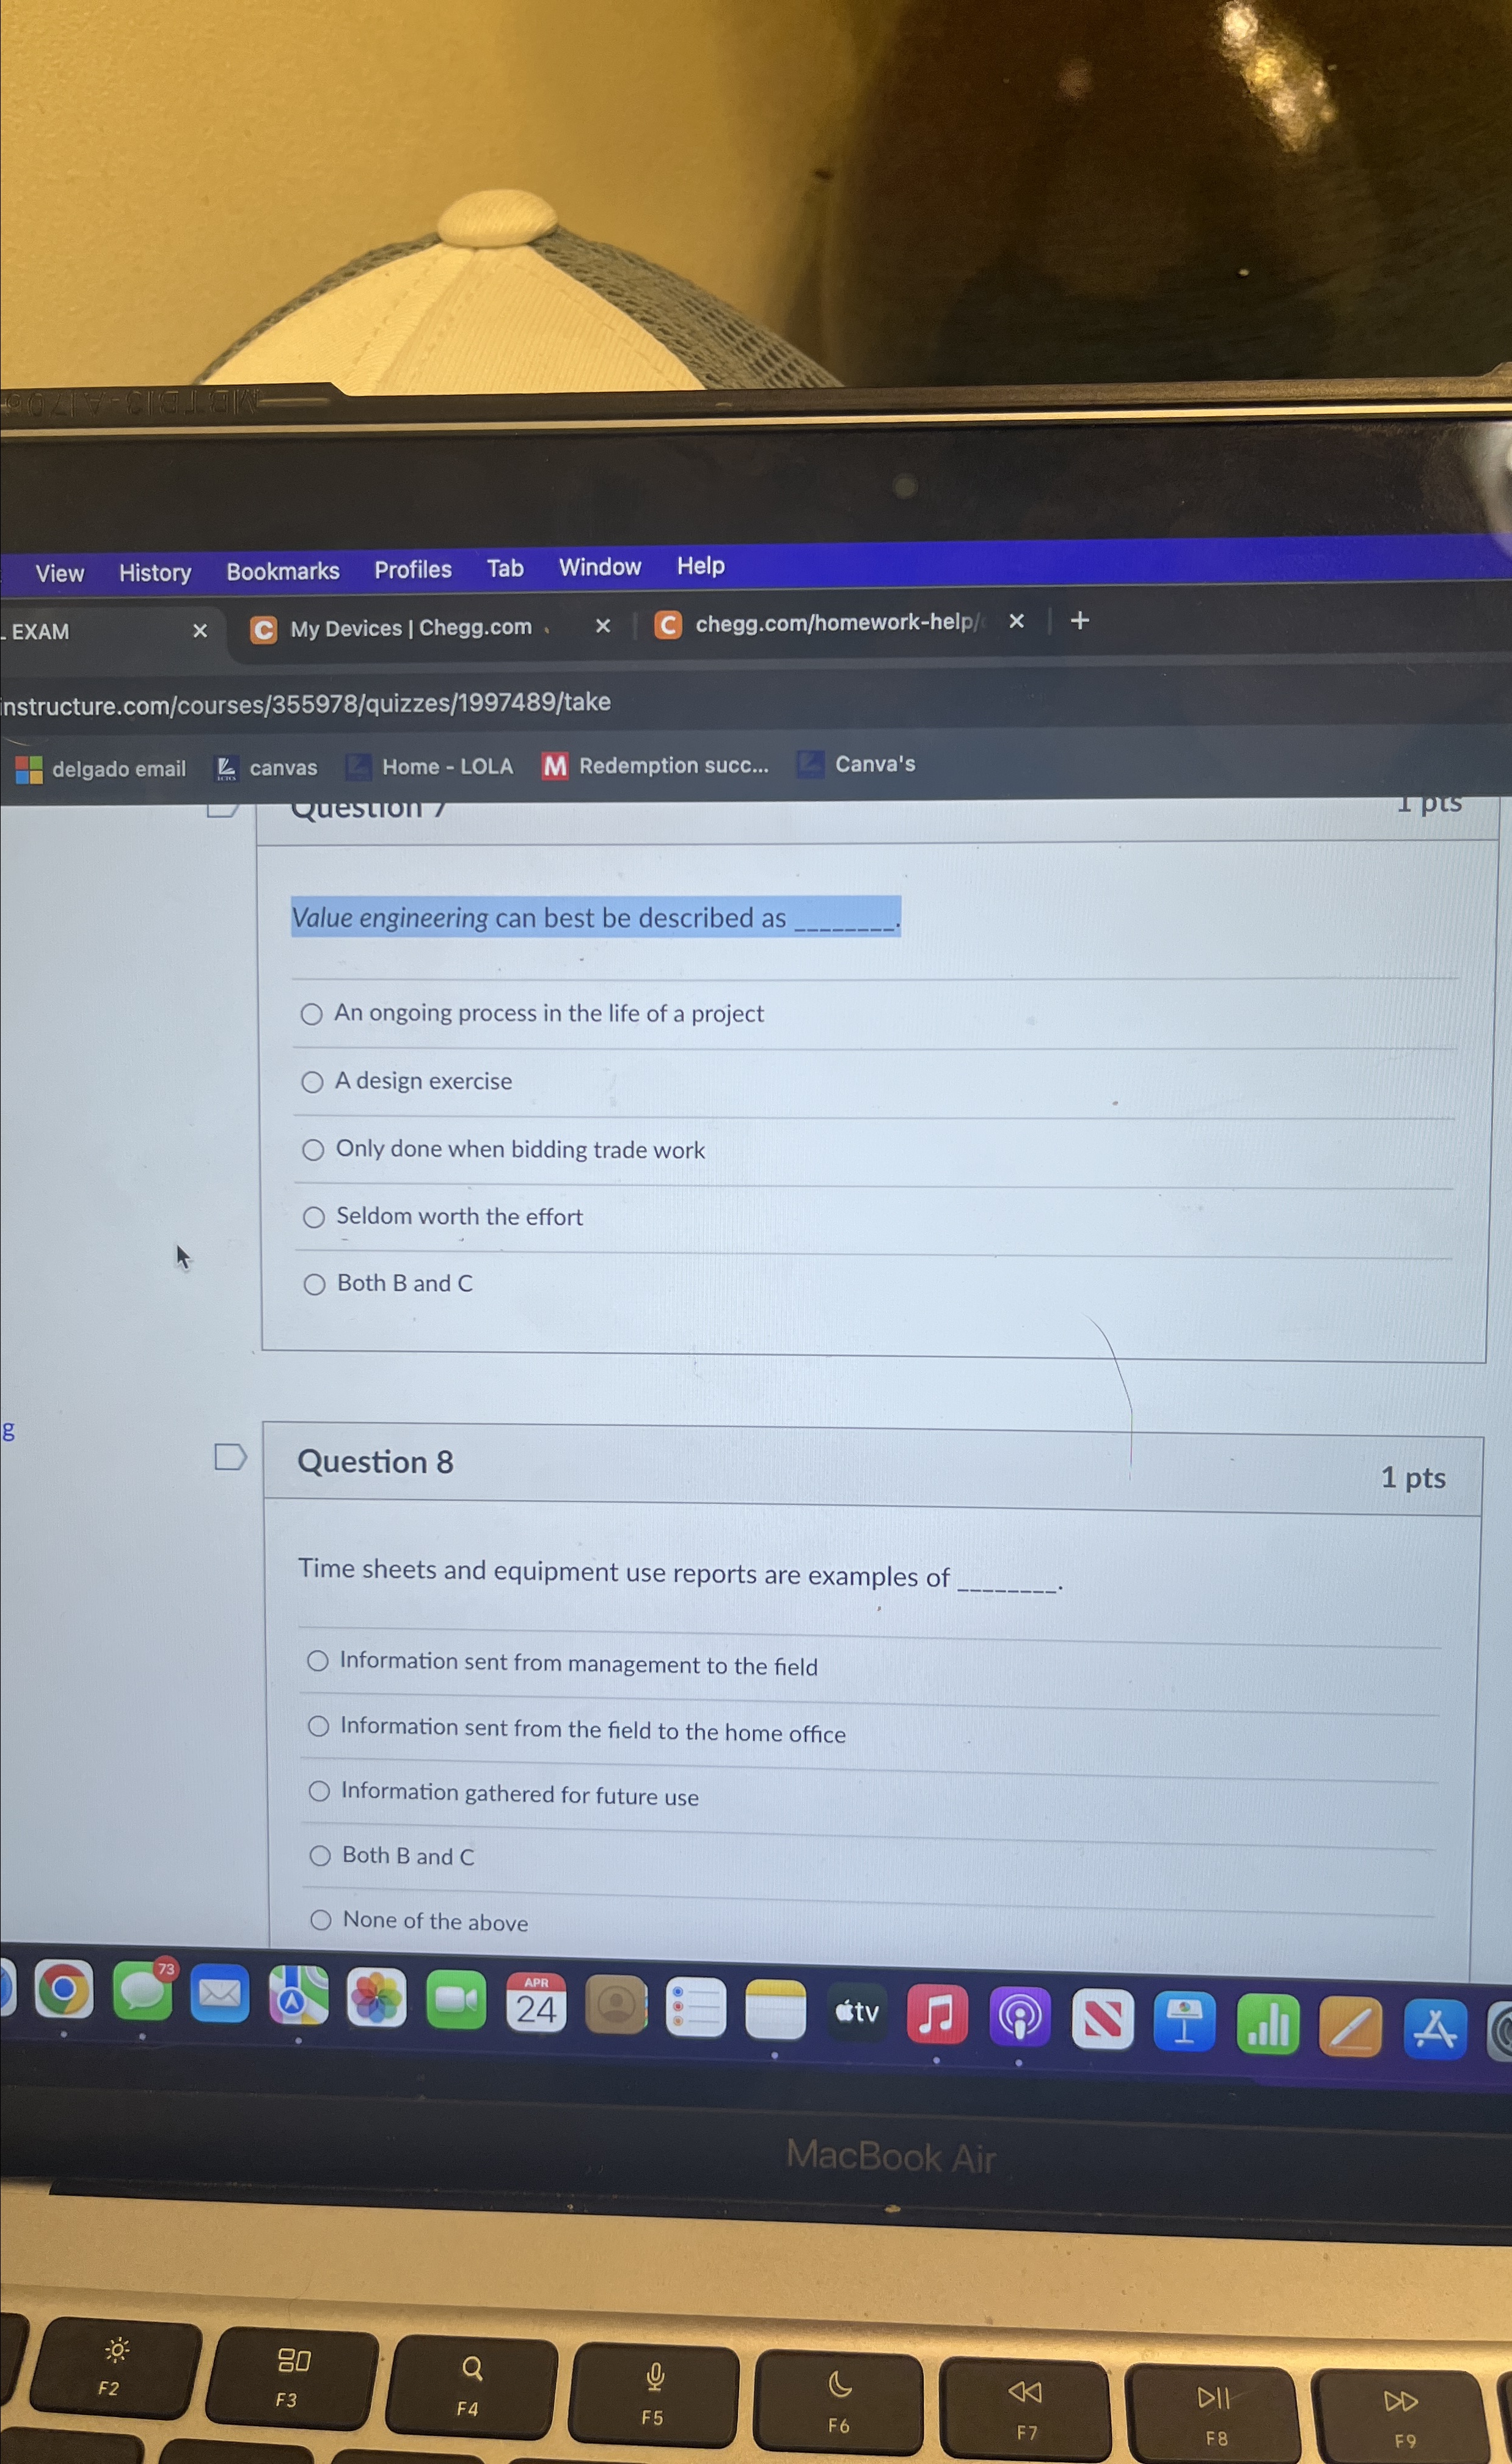Open the Podcasts app icon

(x=1019, y=2017)
